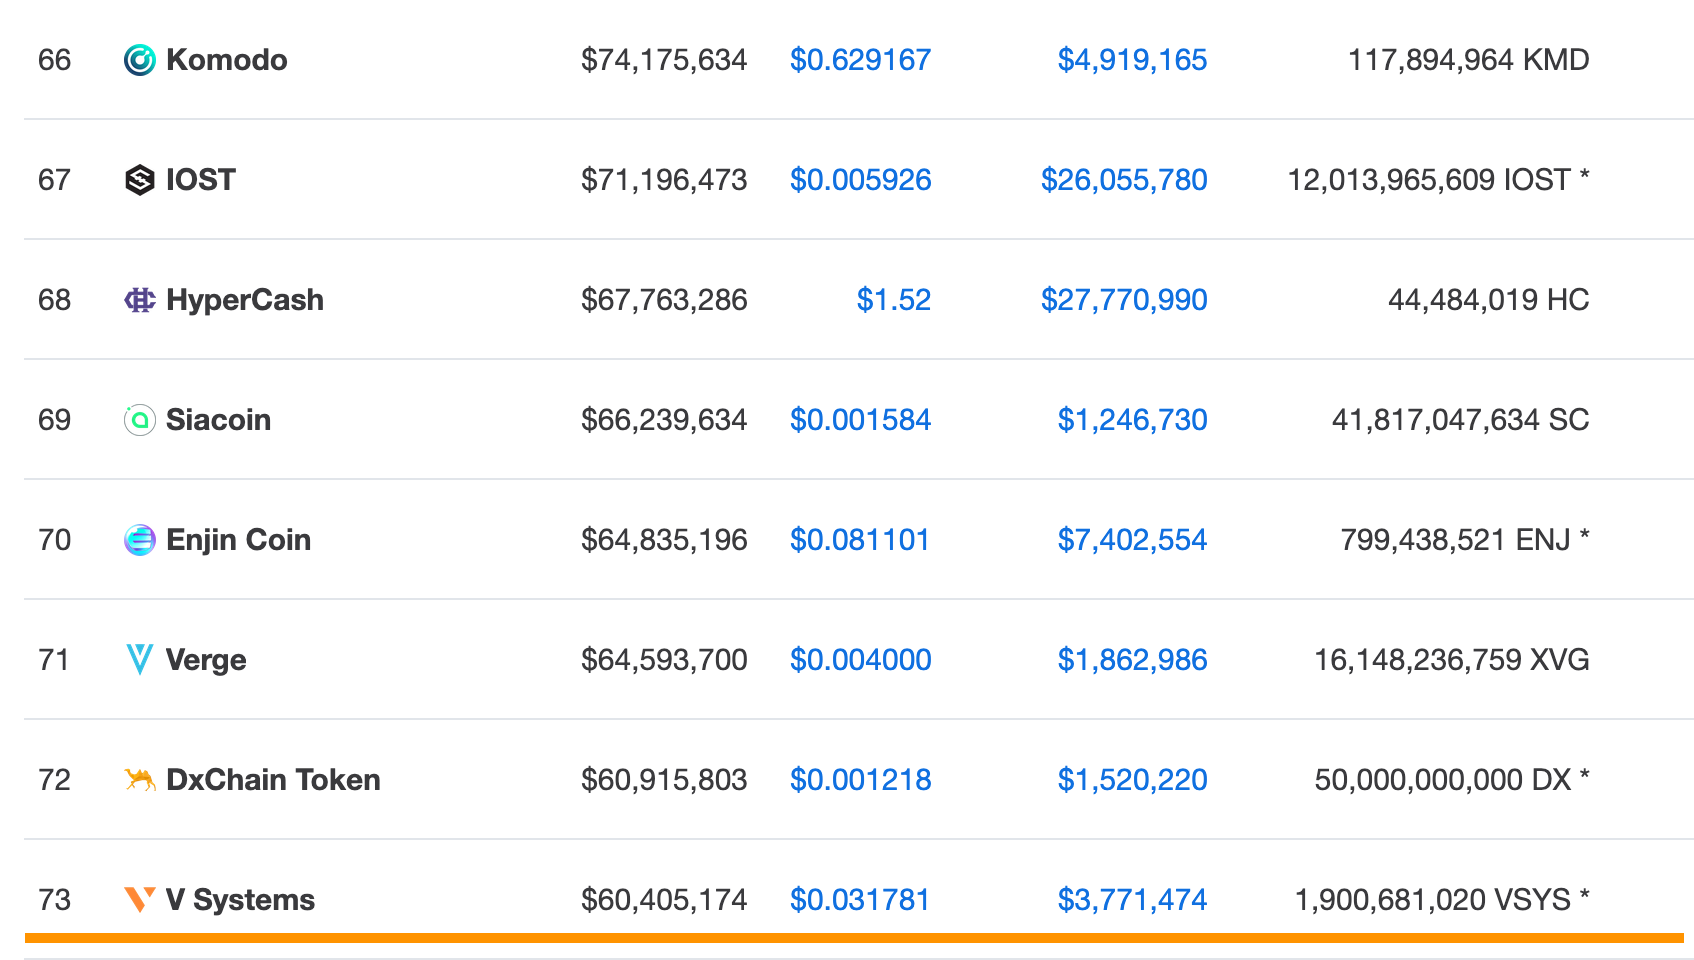Click the Verge coin logo icon
Screen dimensions: 1694x960
(x=140, y=660)
